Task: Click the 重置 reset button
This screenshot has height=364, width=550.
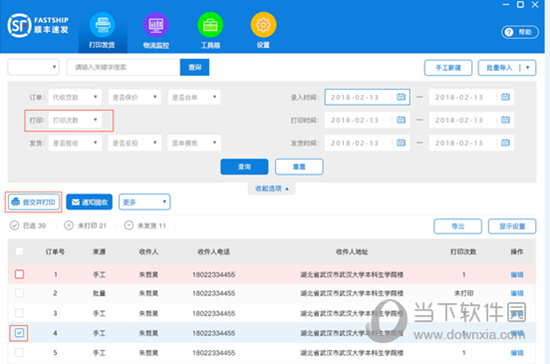Action: tap(299, 167)
